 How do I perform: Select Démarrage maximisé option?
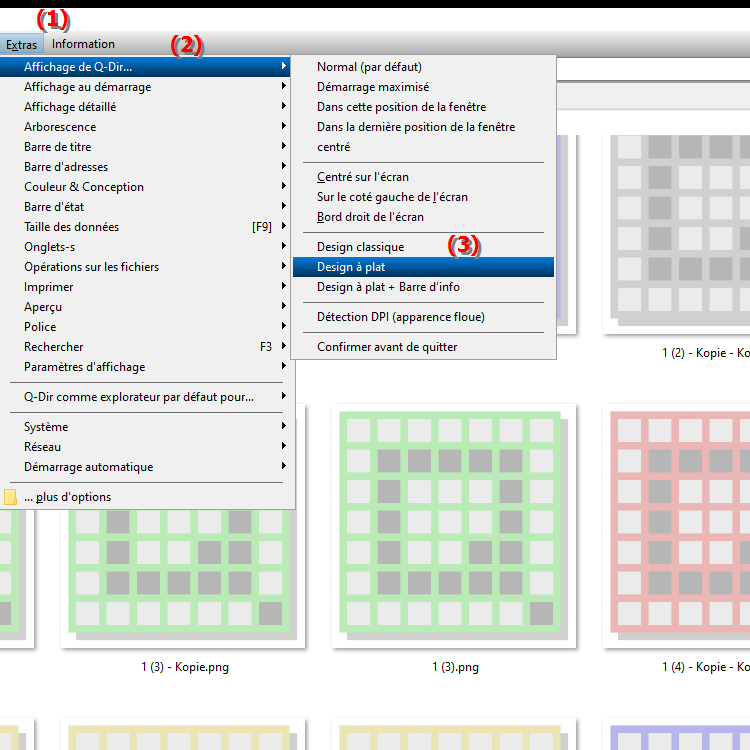tap(423, 87)
